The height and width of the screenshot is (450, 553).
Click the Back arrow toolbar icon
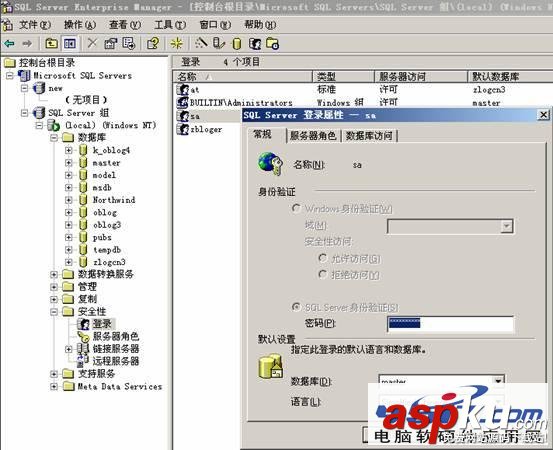coord(9,43)
